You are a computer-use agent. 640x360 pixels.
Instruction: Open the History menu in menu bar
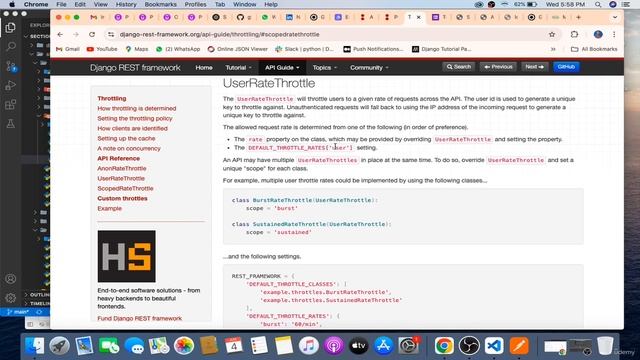click(x=126, y=4)
